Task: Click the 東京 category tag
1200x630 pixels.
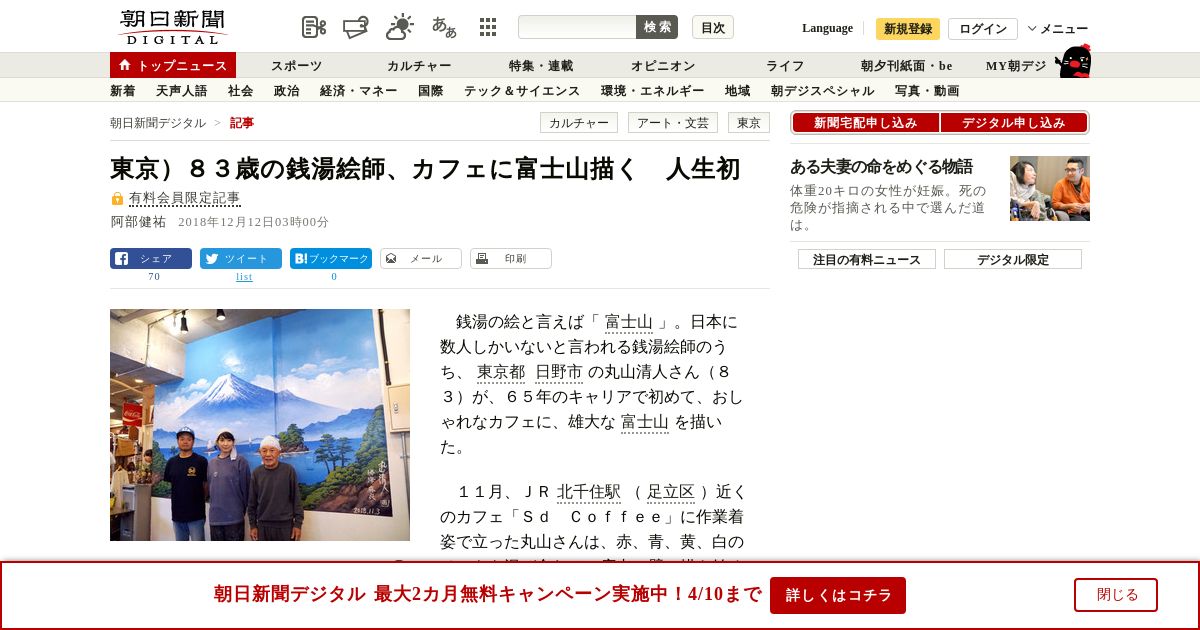Action: pos(749,123)
